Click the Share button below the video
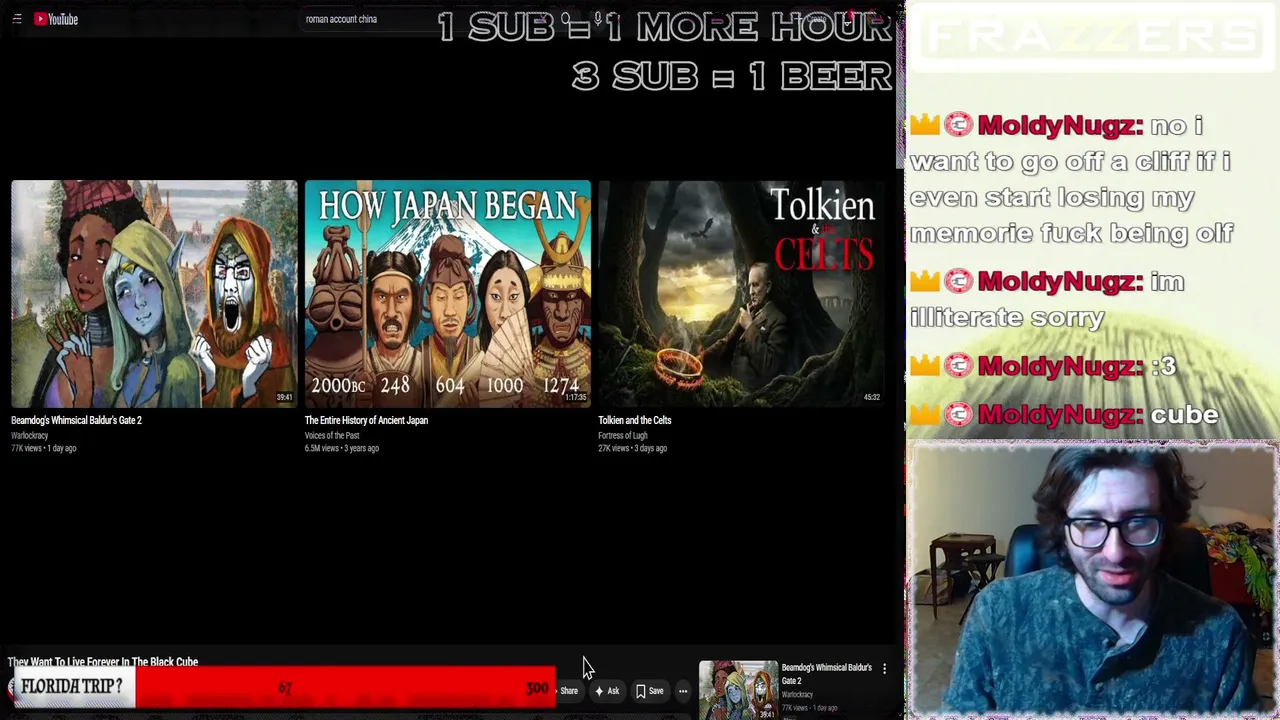Viewport: 1280px width, 720px height. click(569, 691)
